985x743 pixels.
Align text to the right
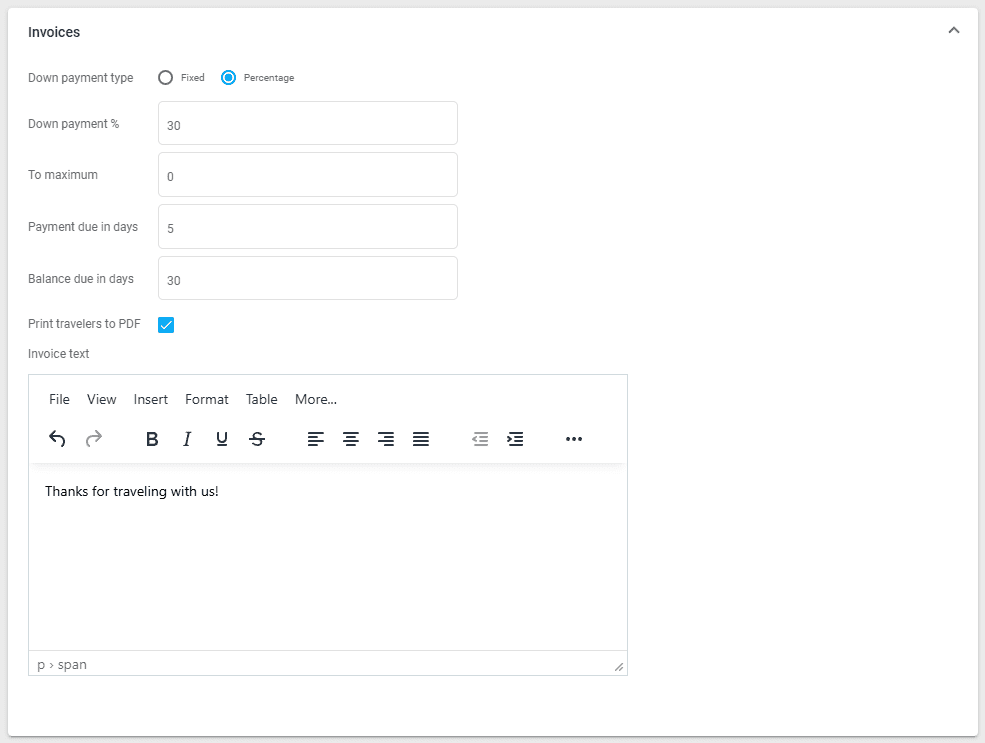coord(386,439)
